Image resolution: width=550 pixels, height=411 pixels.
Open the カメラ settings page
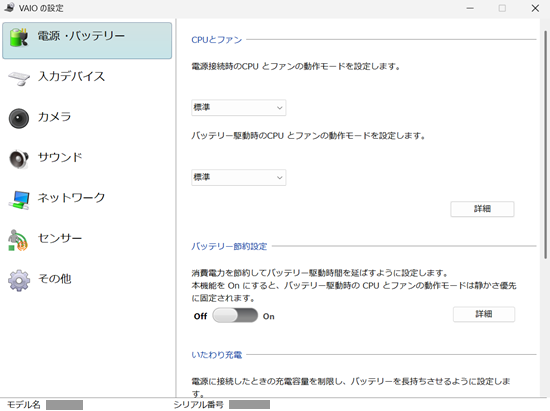54,117
